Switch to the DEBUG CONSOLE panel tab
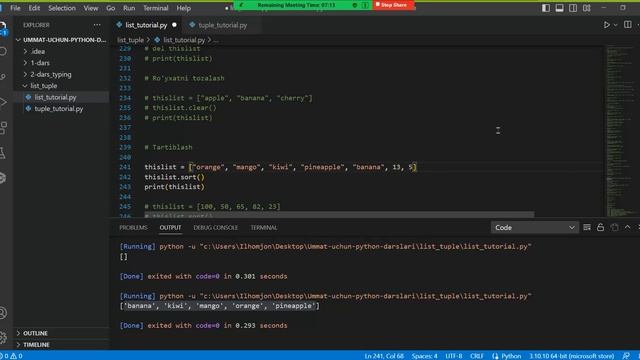This screenshot has width=640, height=360. point(216,227)
